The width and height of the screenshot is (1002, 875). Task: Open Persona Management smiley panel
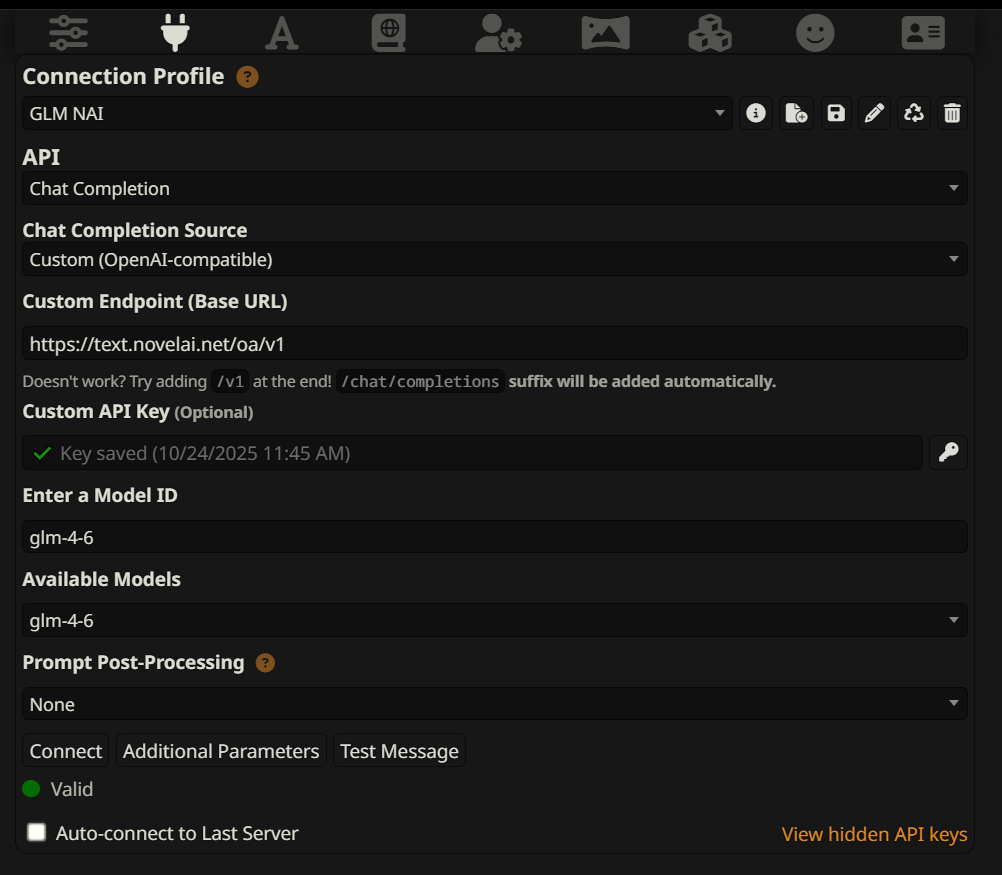coord(815,33)
